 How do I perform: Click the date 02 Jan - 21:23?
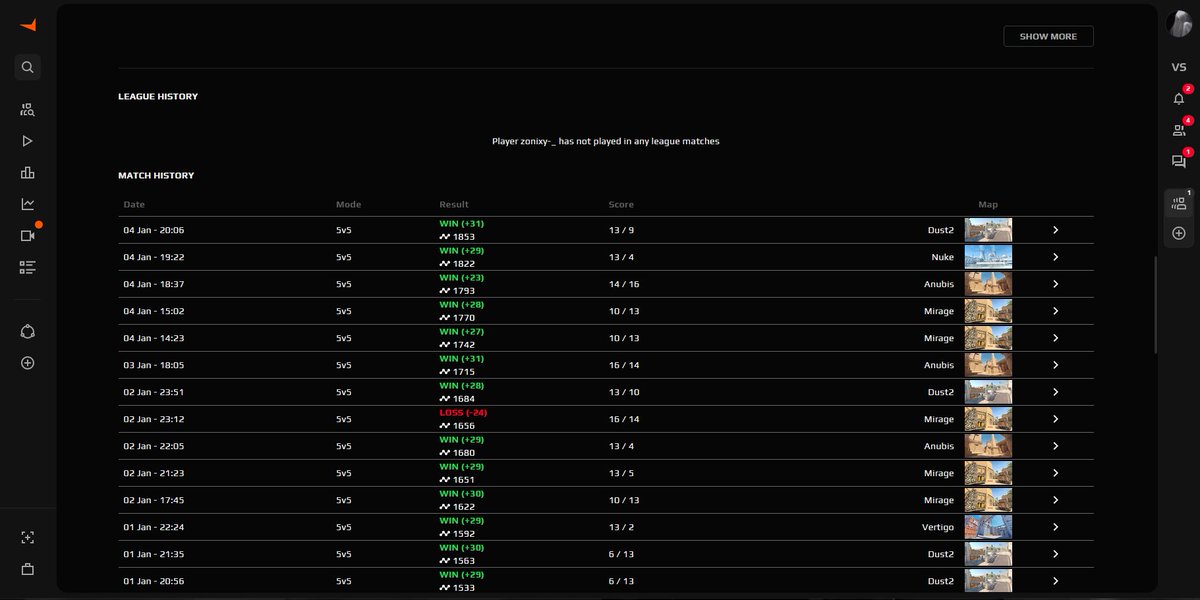(153, 473)
